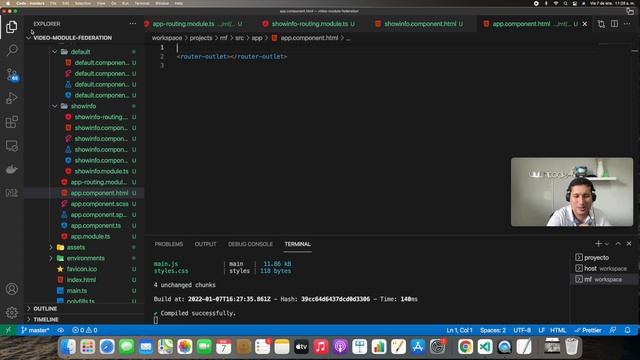Click the app.component.html breadcrumb segment
640x360 pixels.
pyautogui.click(x=309, y=38)
